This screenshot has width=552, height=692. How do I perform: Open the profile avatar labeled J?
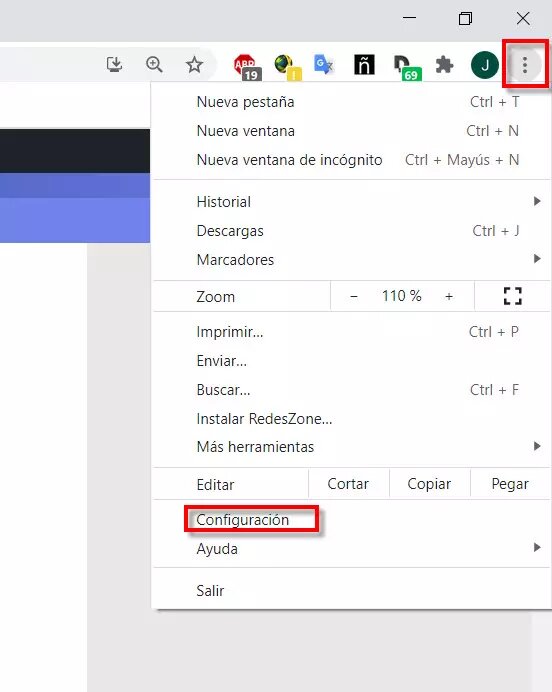(484, 65)
